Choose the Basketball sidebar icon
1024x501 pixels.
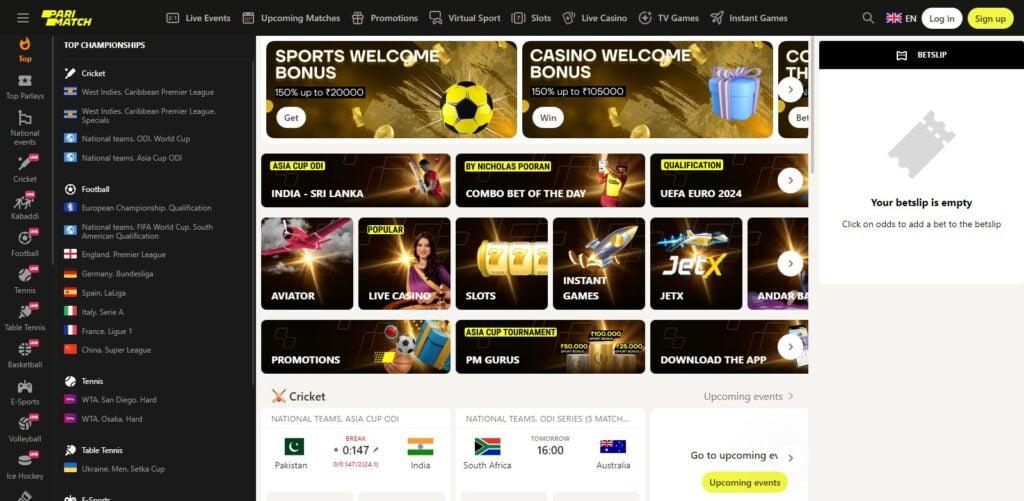25,349
